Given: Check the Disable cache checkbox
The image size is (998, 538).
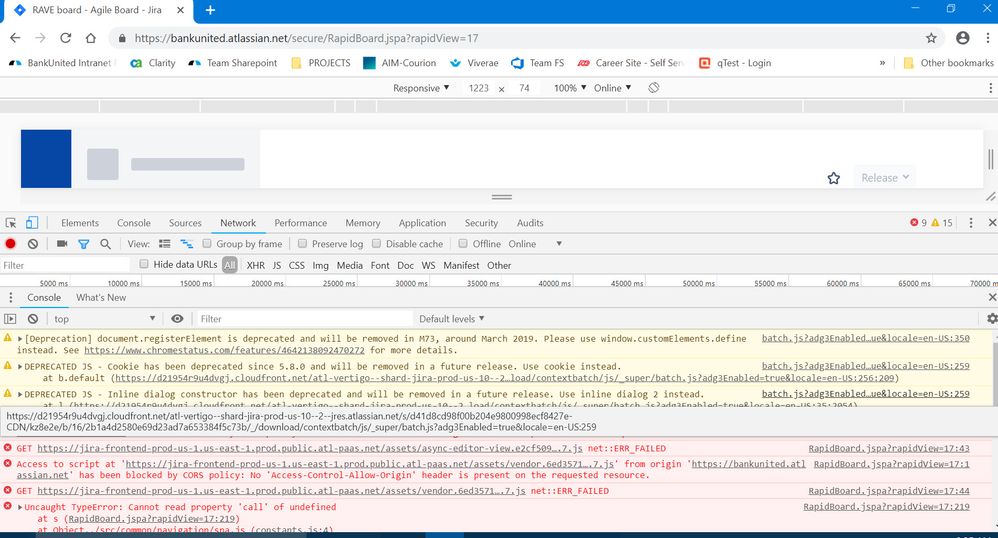Looking at the screenshot, I should (x=376, y=243).
